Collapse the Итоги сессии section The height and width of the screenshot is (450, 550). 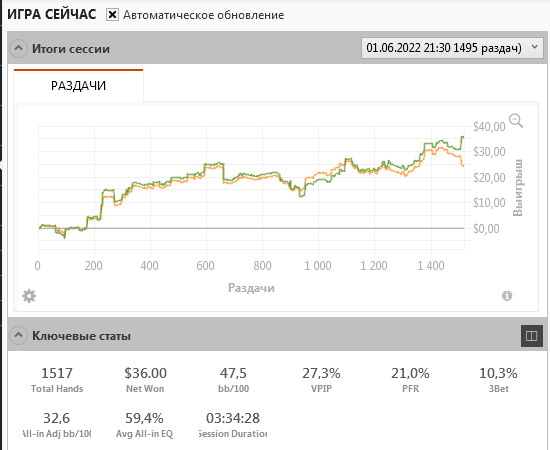(18, 48)
